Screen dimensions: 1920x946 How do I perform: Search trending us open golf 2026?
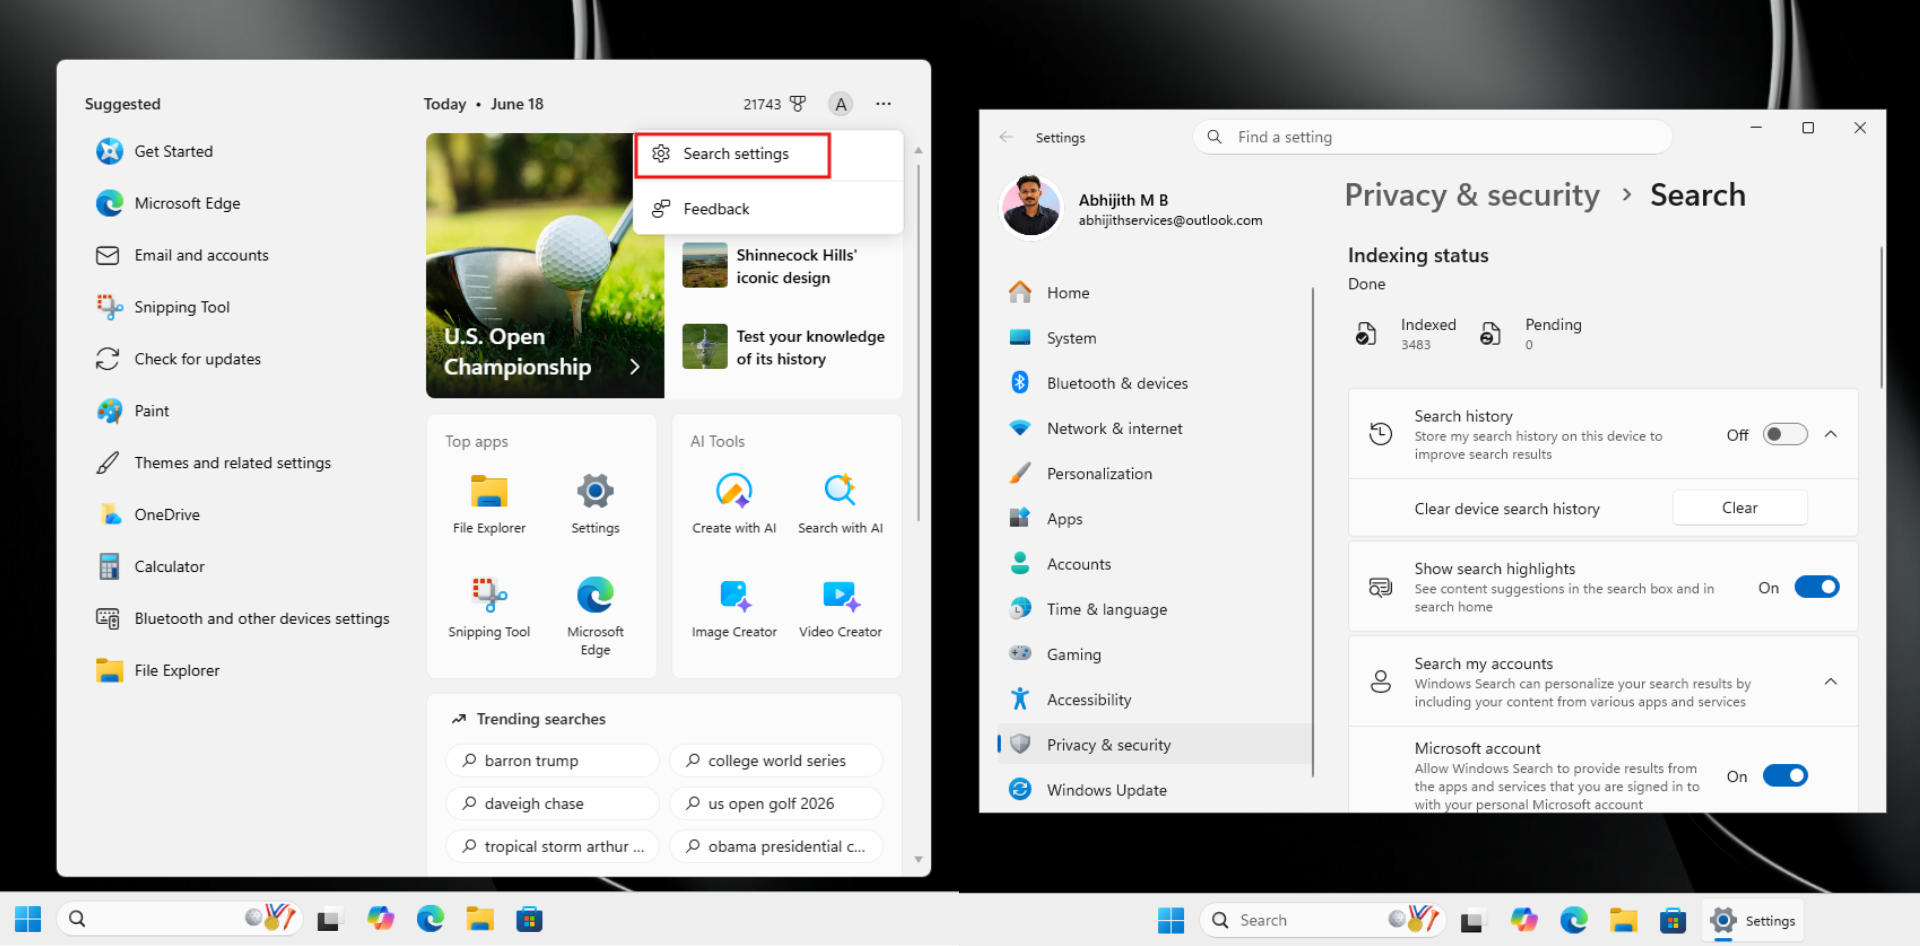(x=776, y=804)
